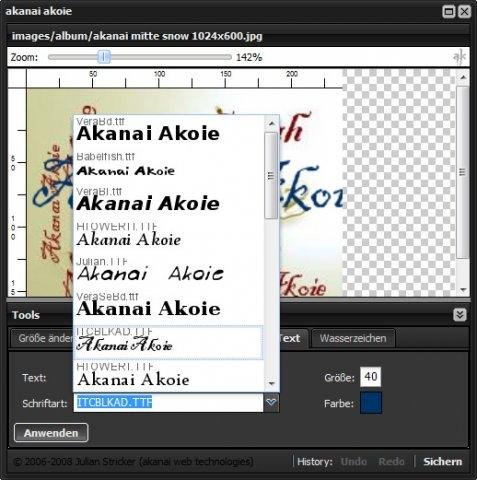The image size is (477, 480).
Task: Click the copyright Julian Stricker footer text
Action: coord(133,462)
